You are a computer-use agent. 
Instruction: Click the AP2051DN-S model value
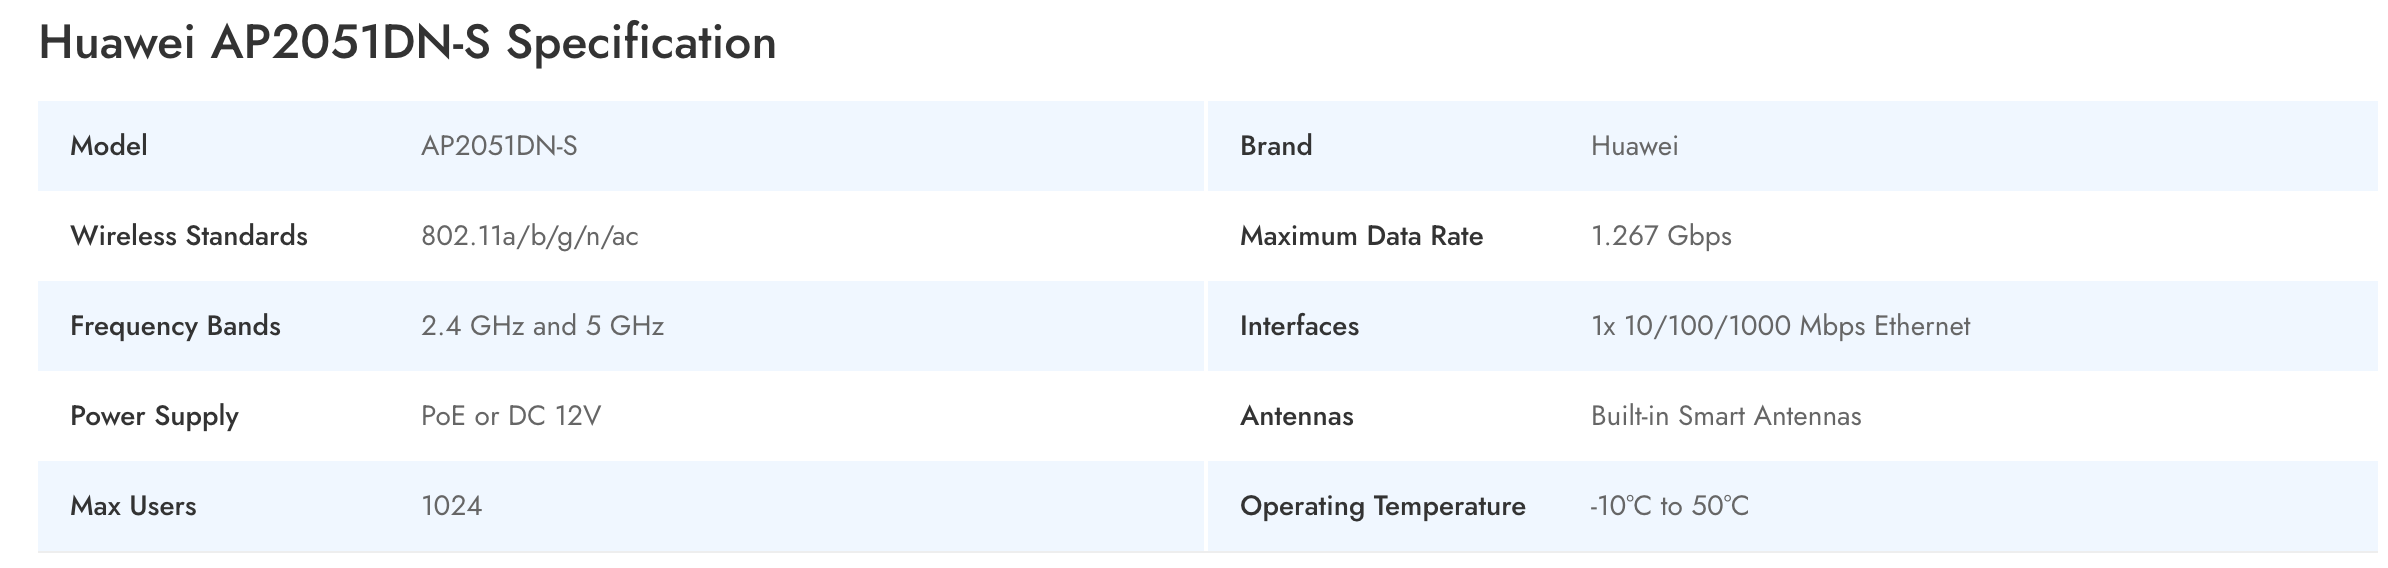click(x=499, y=146)
